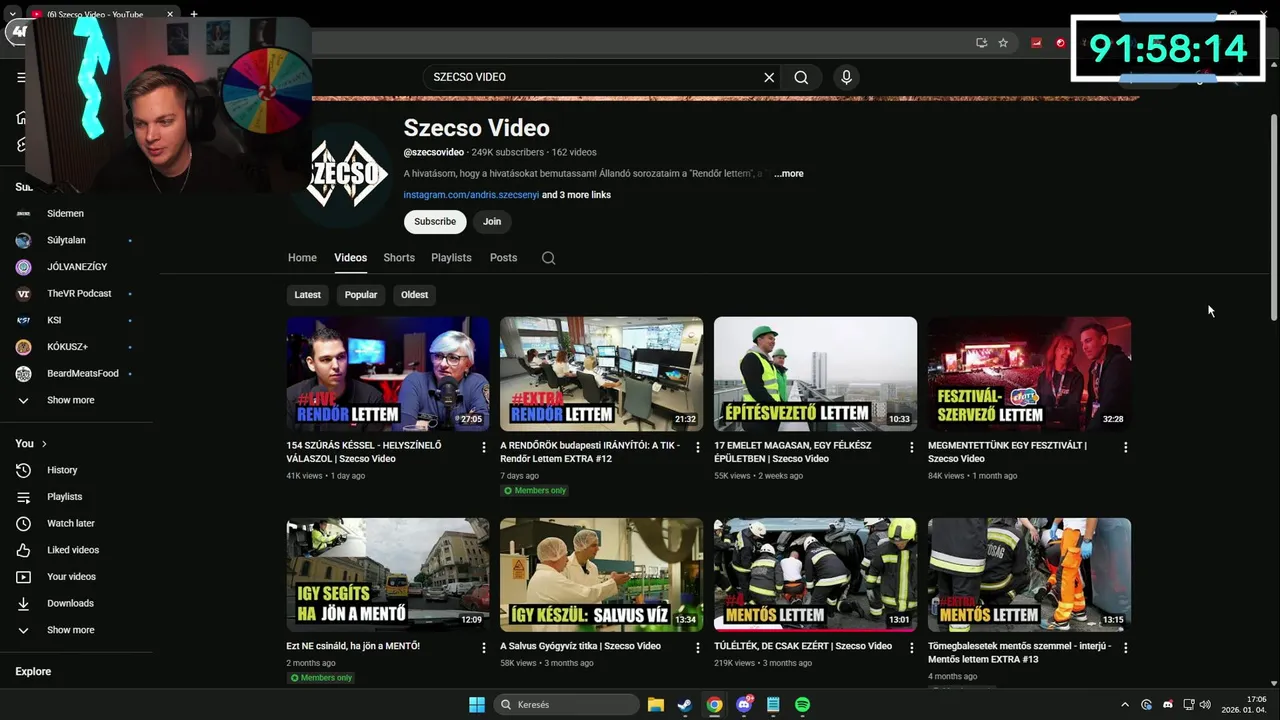The height and width of the screenshot is (720, 1280).
Task: Select the Videos tab
Action: tap(350, 258)
